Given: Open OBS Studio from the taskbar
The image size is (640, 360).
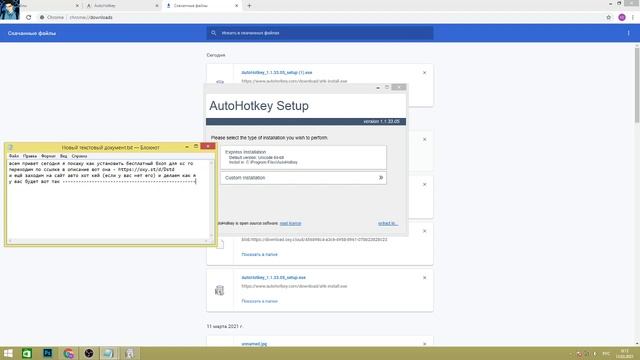Looking at the screenshot, I should [89, 353].
